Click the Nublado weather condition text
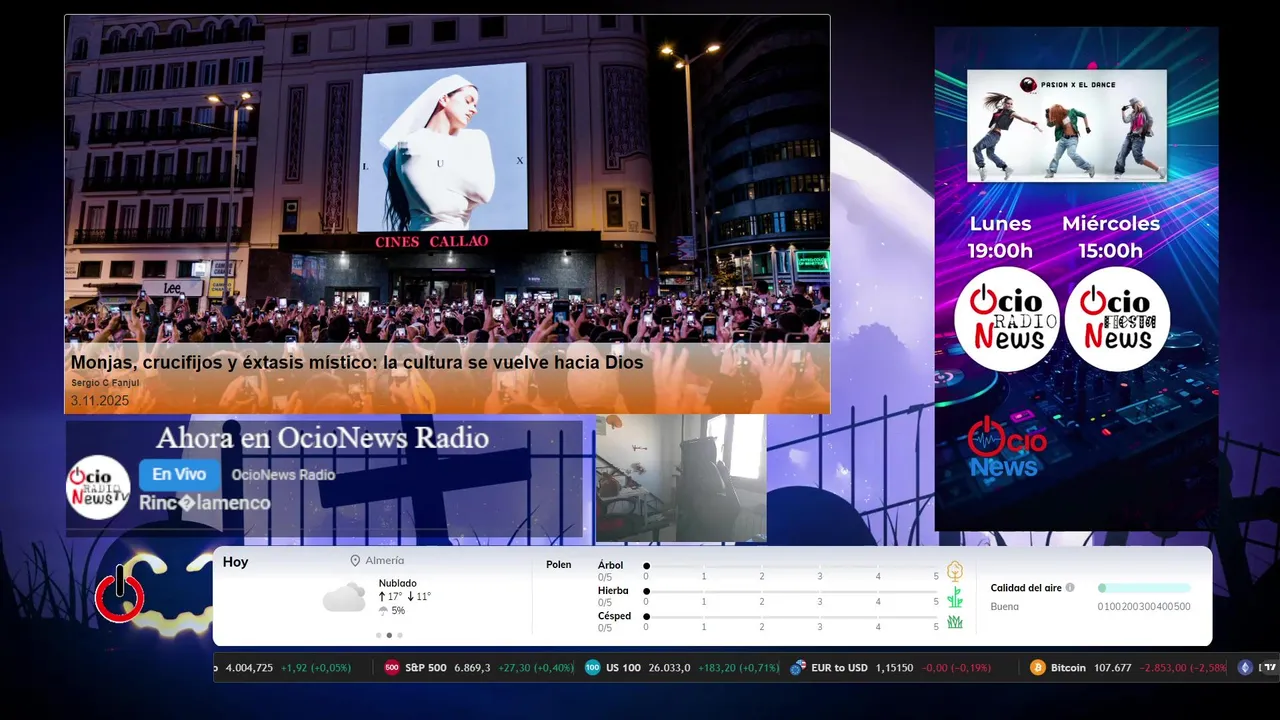The width and height of the screenshot is (1280, 720). click(398, 583)
